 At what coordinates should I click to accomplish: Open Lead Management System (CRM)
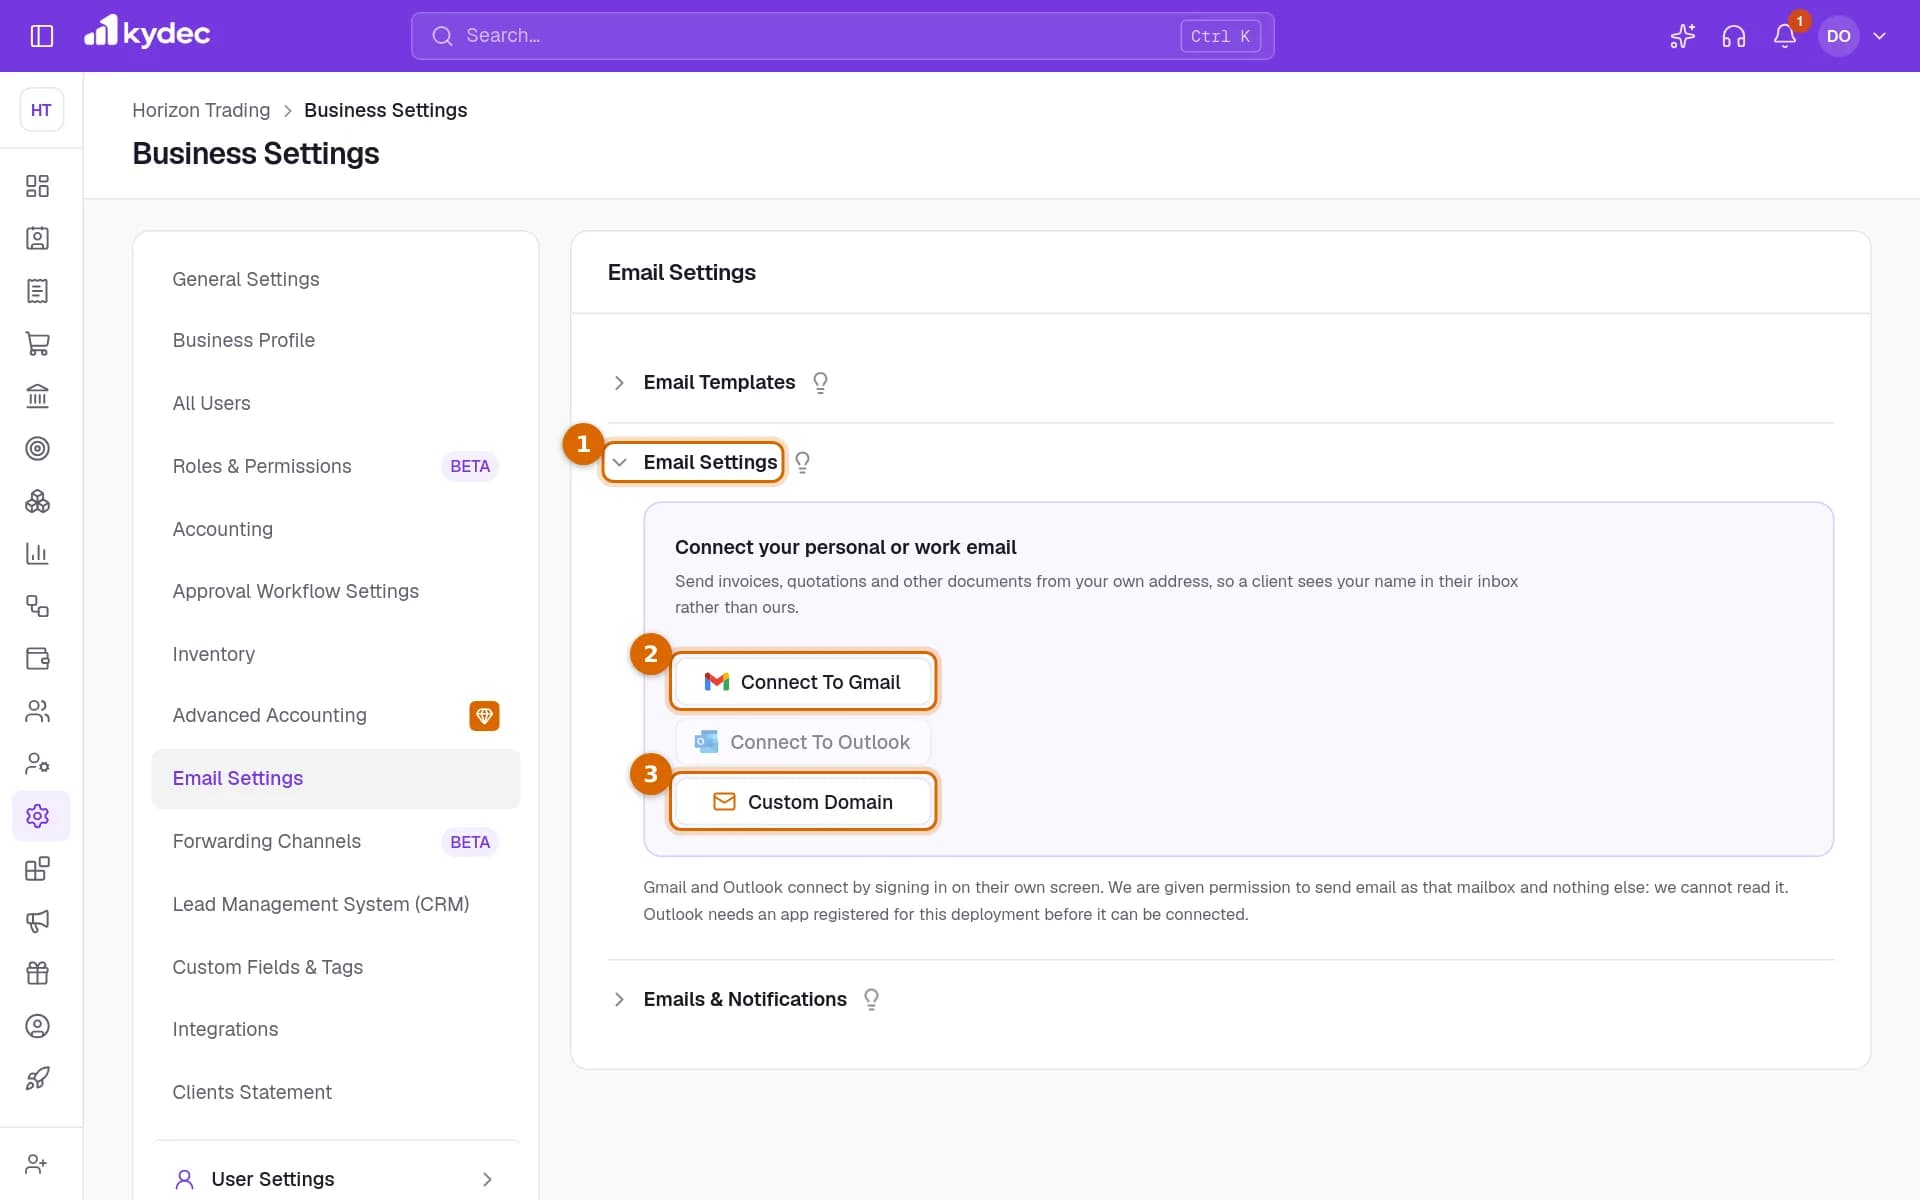[x=336, y=904]
